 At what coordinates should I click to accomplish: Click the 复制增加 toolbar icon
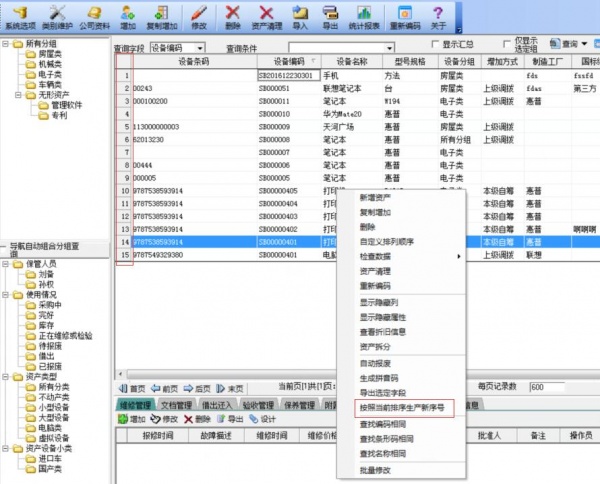[163, 17]
